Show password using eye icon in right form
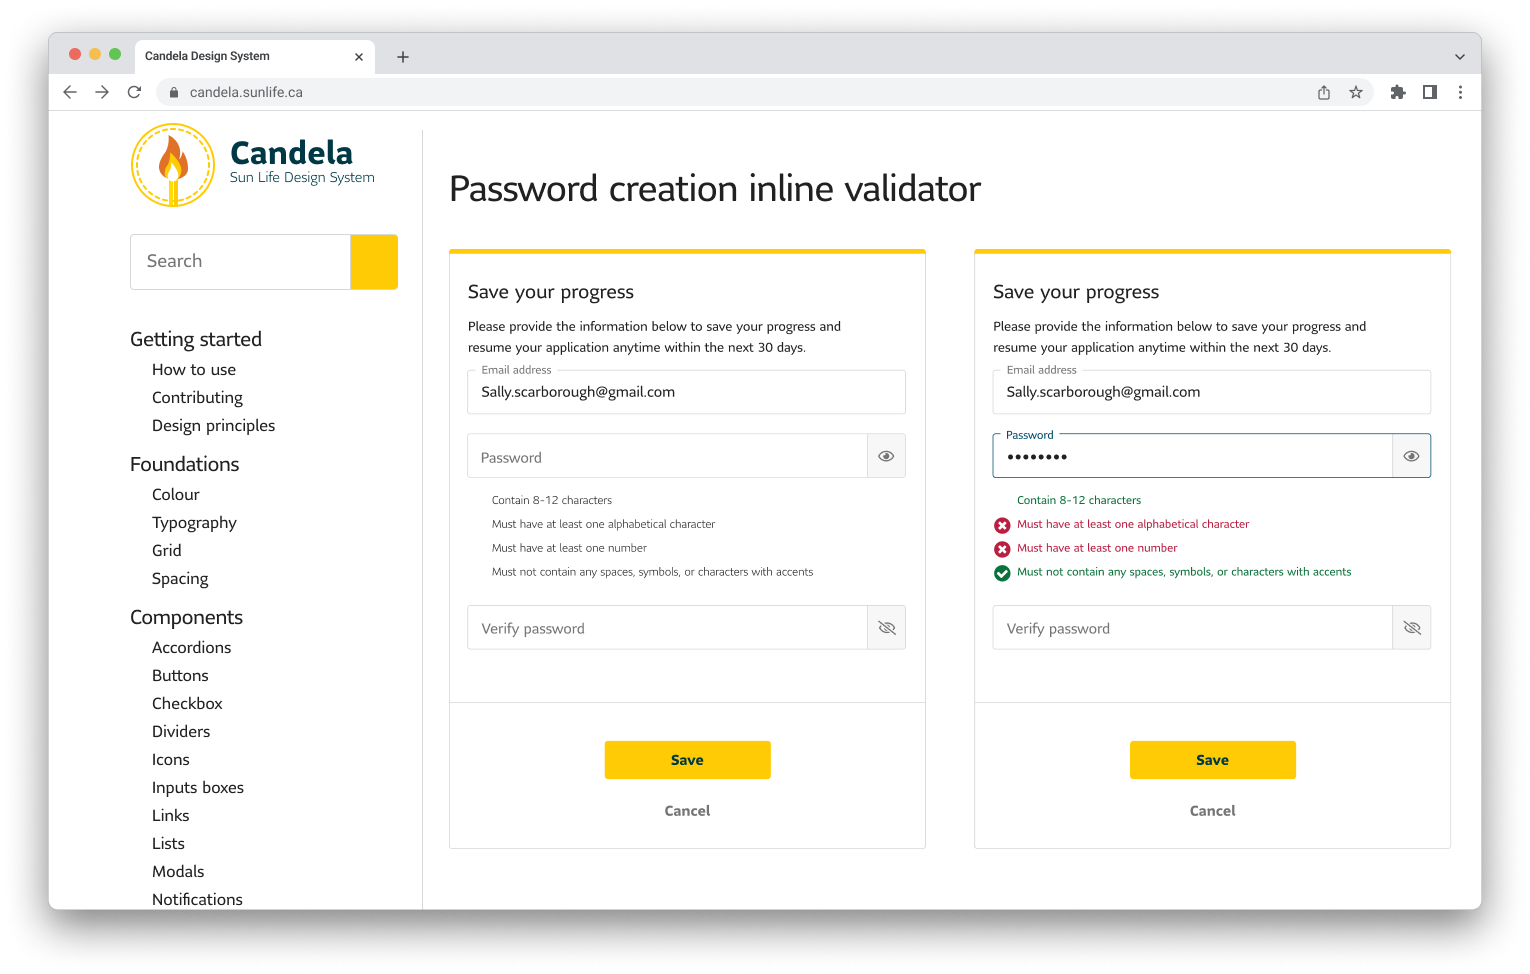Viewport: 1530px width, 974px height. point(1411,456)
